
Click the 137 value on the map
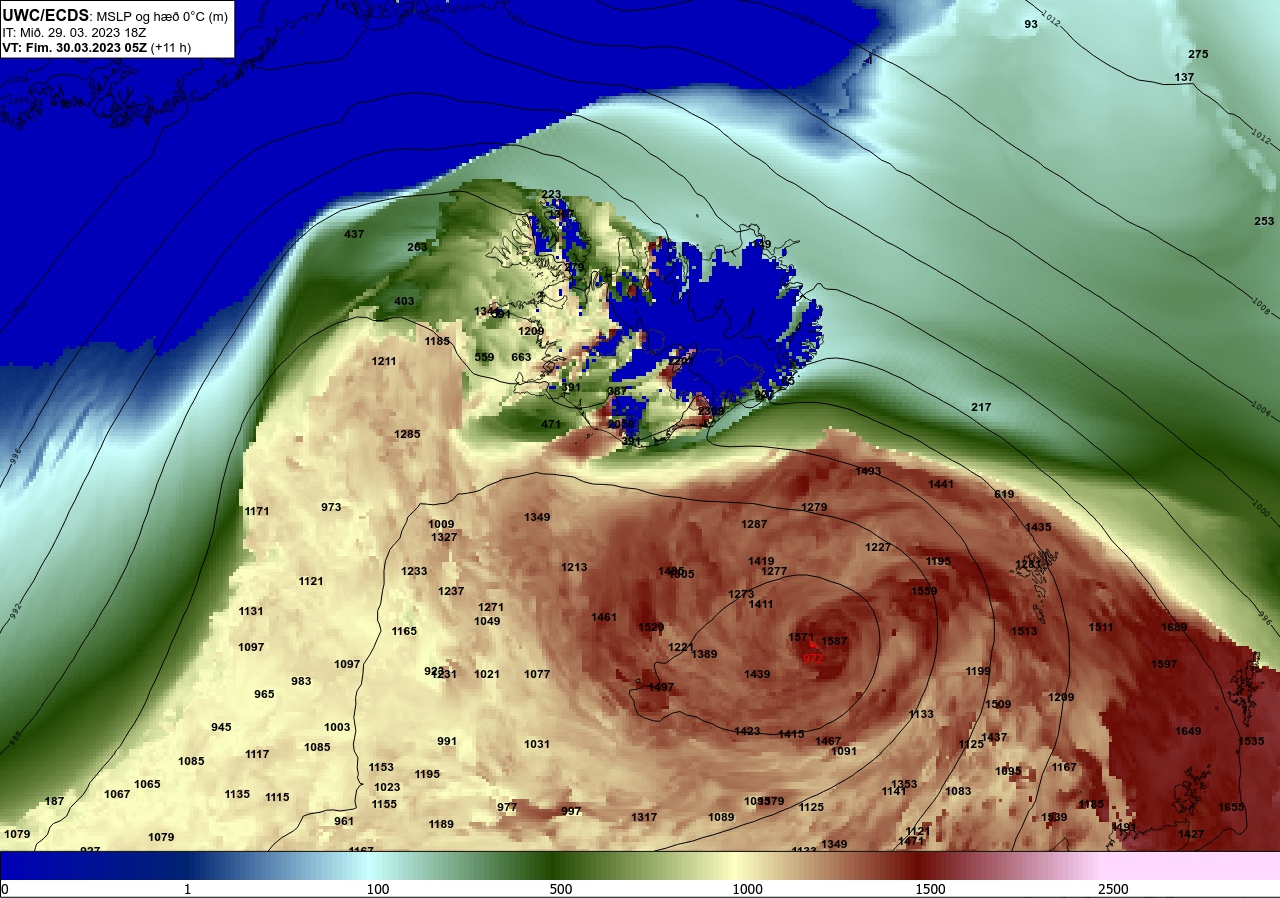(x=1184, y=77)
